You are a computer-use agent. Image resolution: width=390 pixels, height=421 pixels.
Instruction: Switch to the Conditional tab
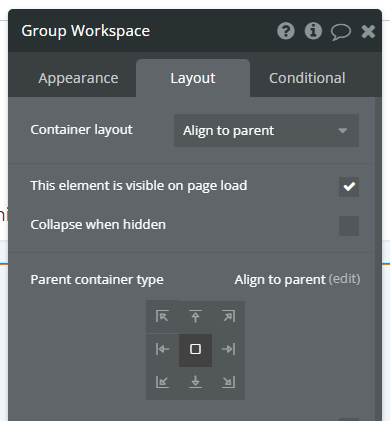[x=307, y=78]
